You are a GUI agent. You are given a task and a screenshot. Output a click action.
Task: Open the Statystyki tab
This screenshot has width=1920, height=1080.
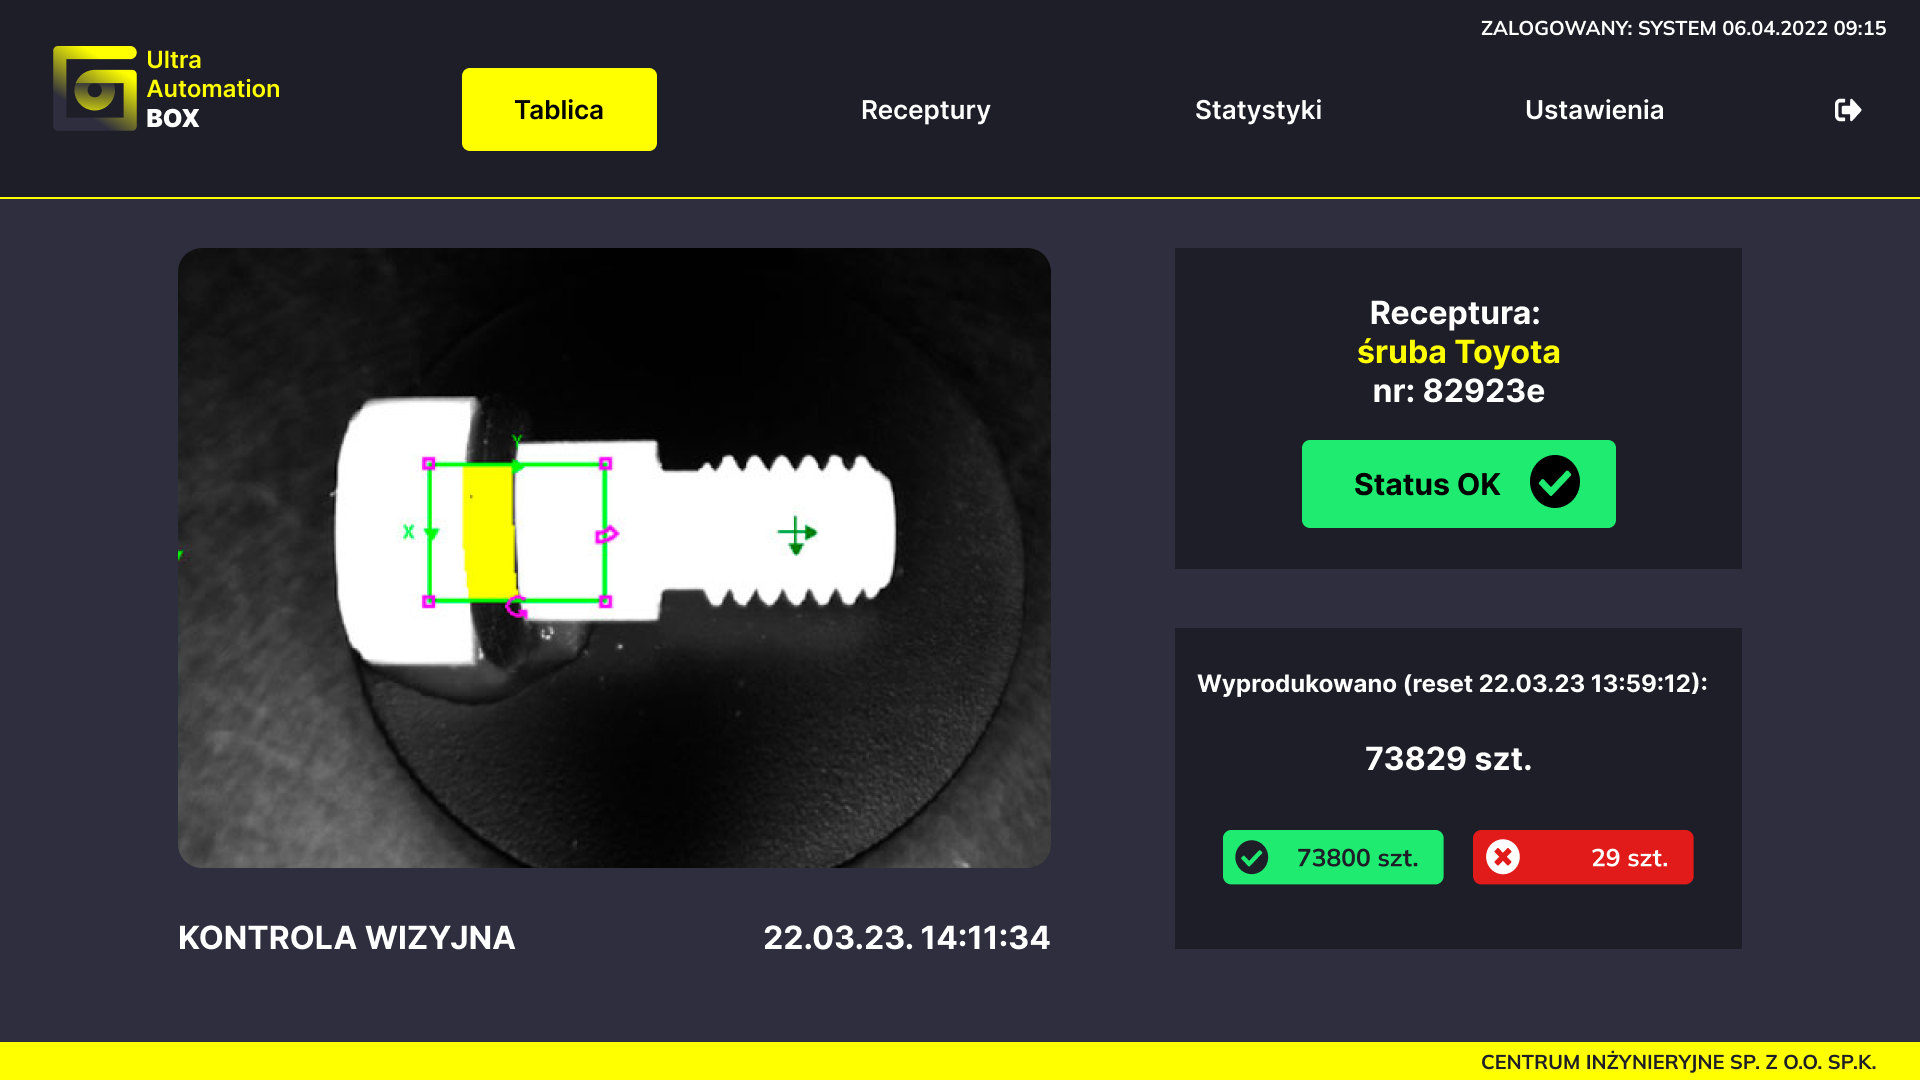tap(1258, 110)
